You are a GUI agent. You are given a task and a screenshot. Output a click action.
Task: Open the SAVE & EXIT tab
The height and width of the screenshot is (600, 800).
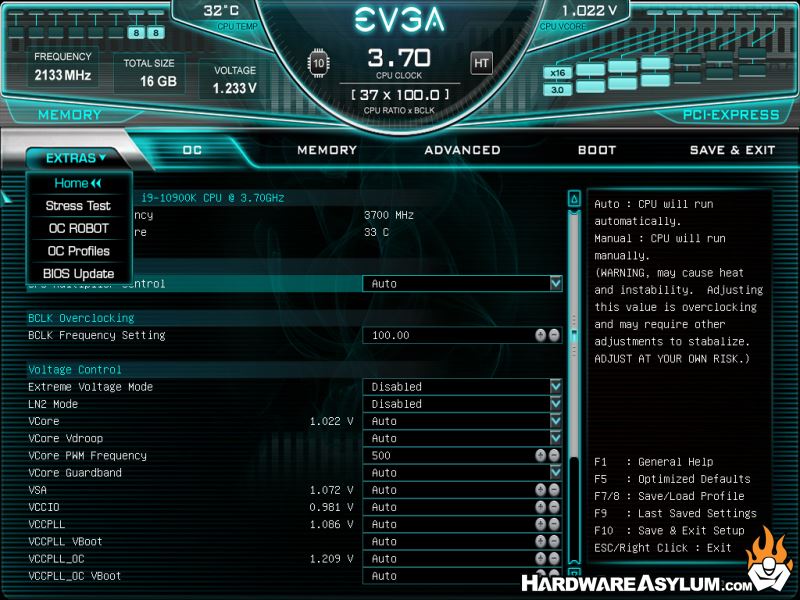pyautogui.click(x=732, y=150)
